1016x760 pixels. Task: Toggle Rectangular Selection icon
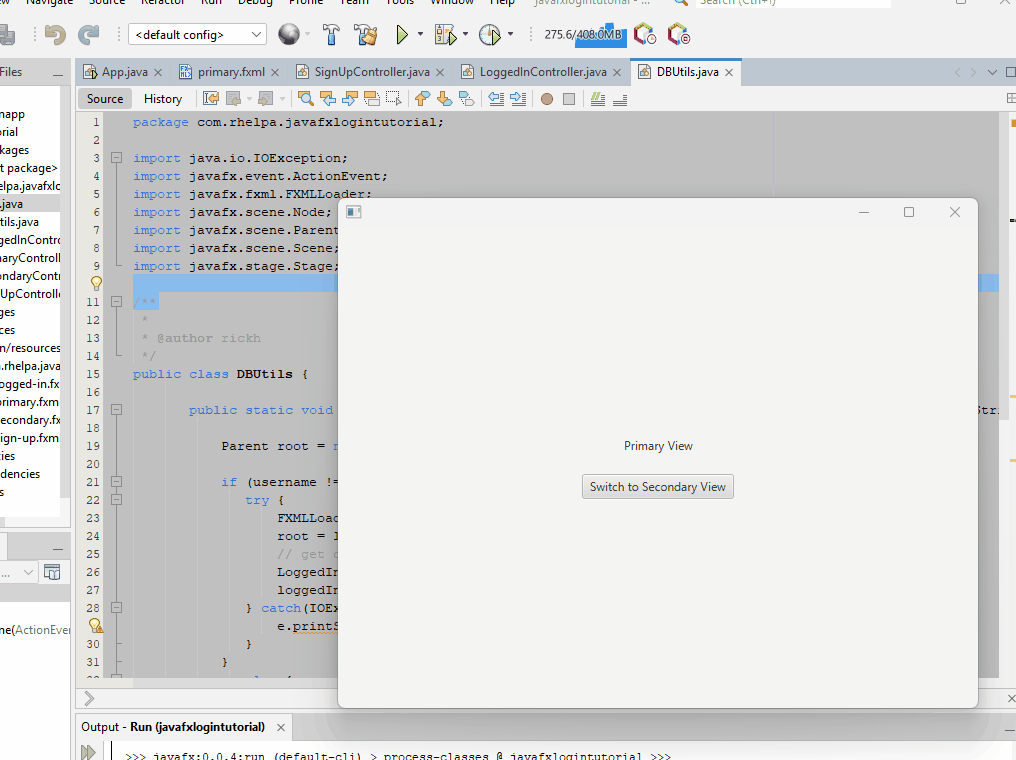pos(393,98)
